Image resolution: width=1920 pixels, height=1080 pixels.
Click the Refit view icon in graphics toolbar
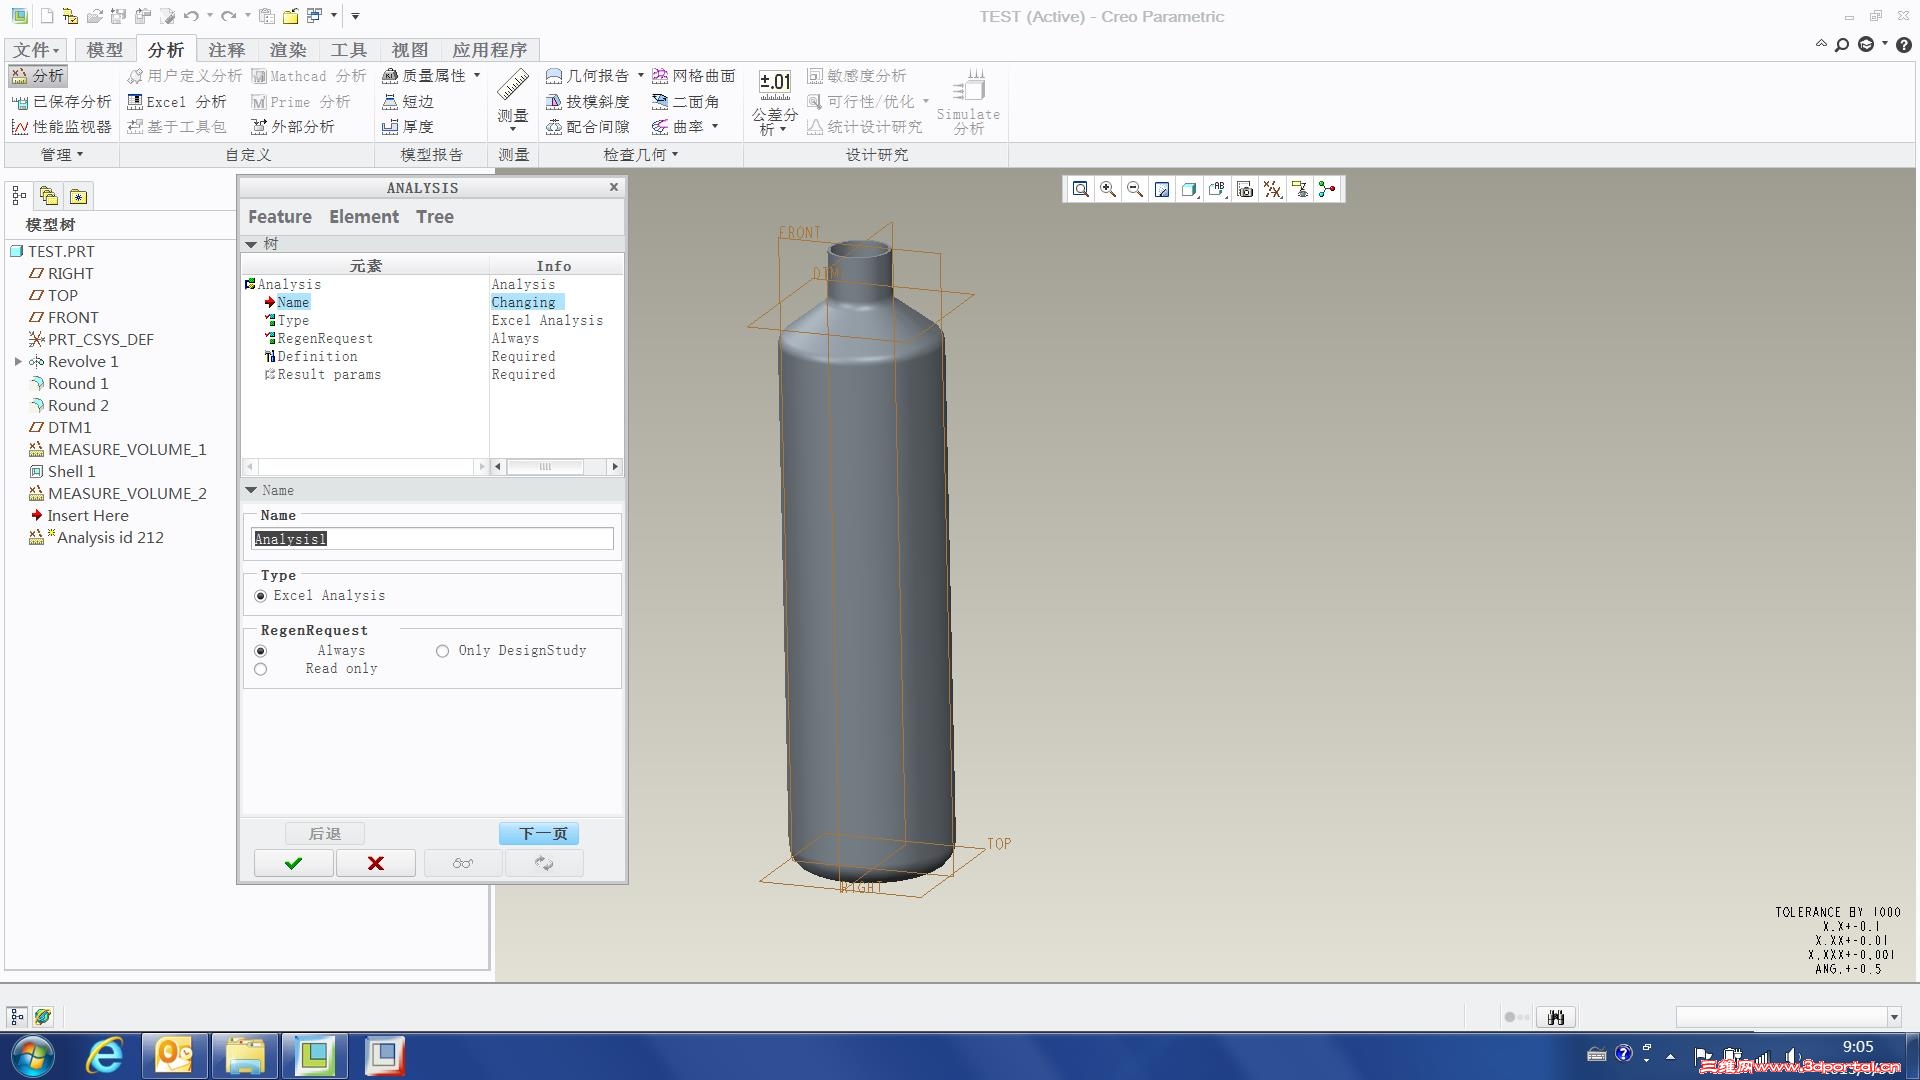1080,189
